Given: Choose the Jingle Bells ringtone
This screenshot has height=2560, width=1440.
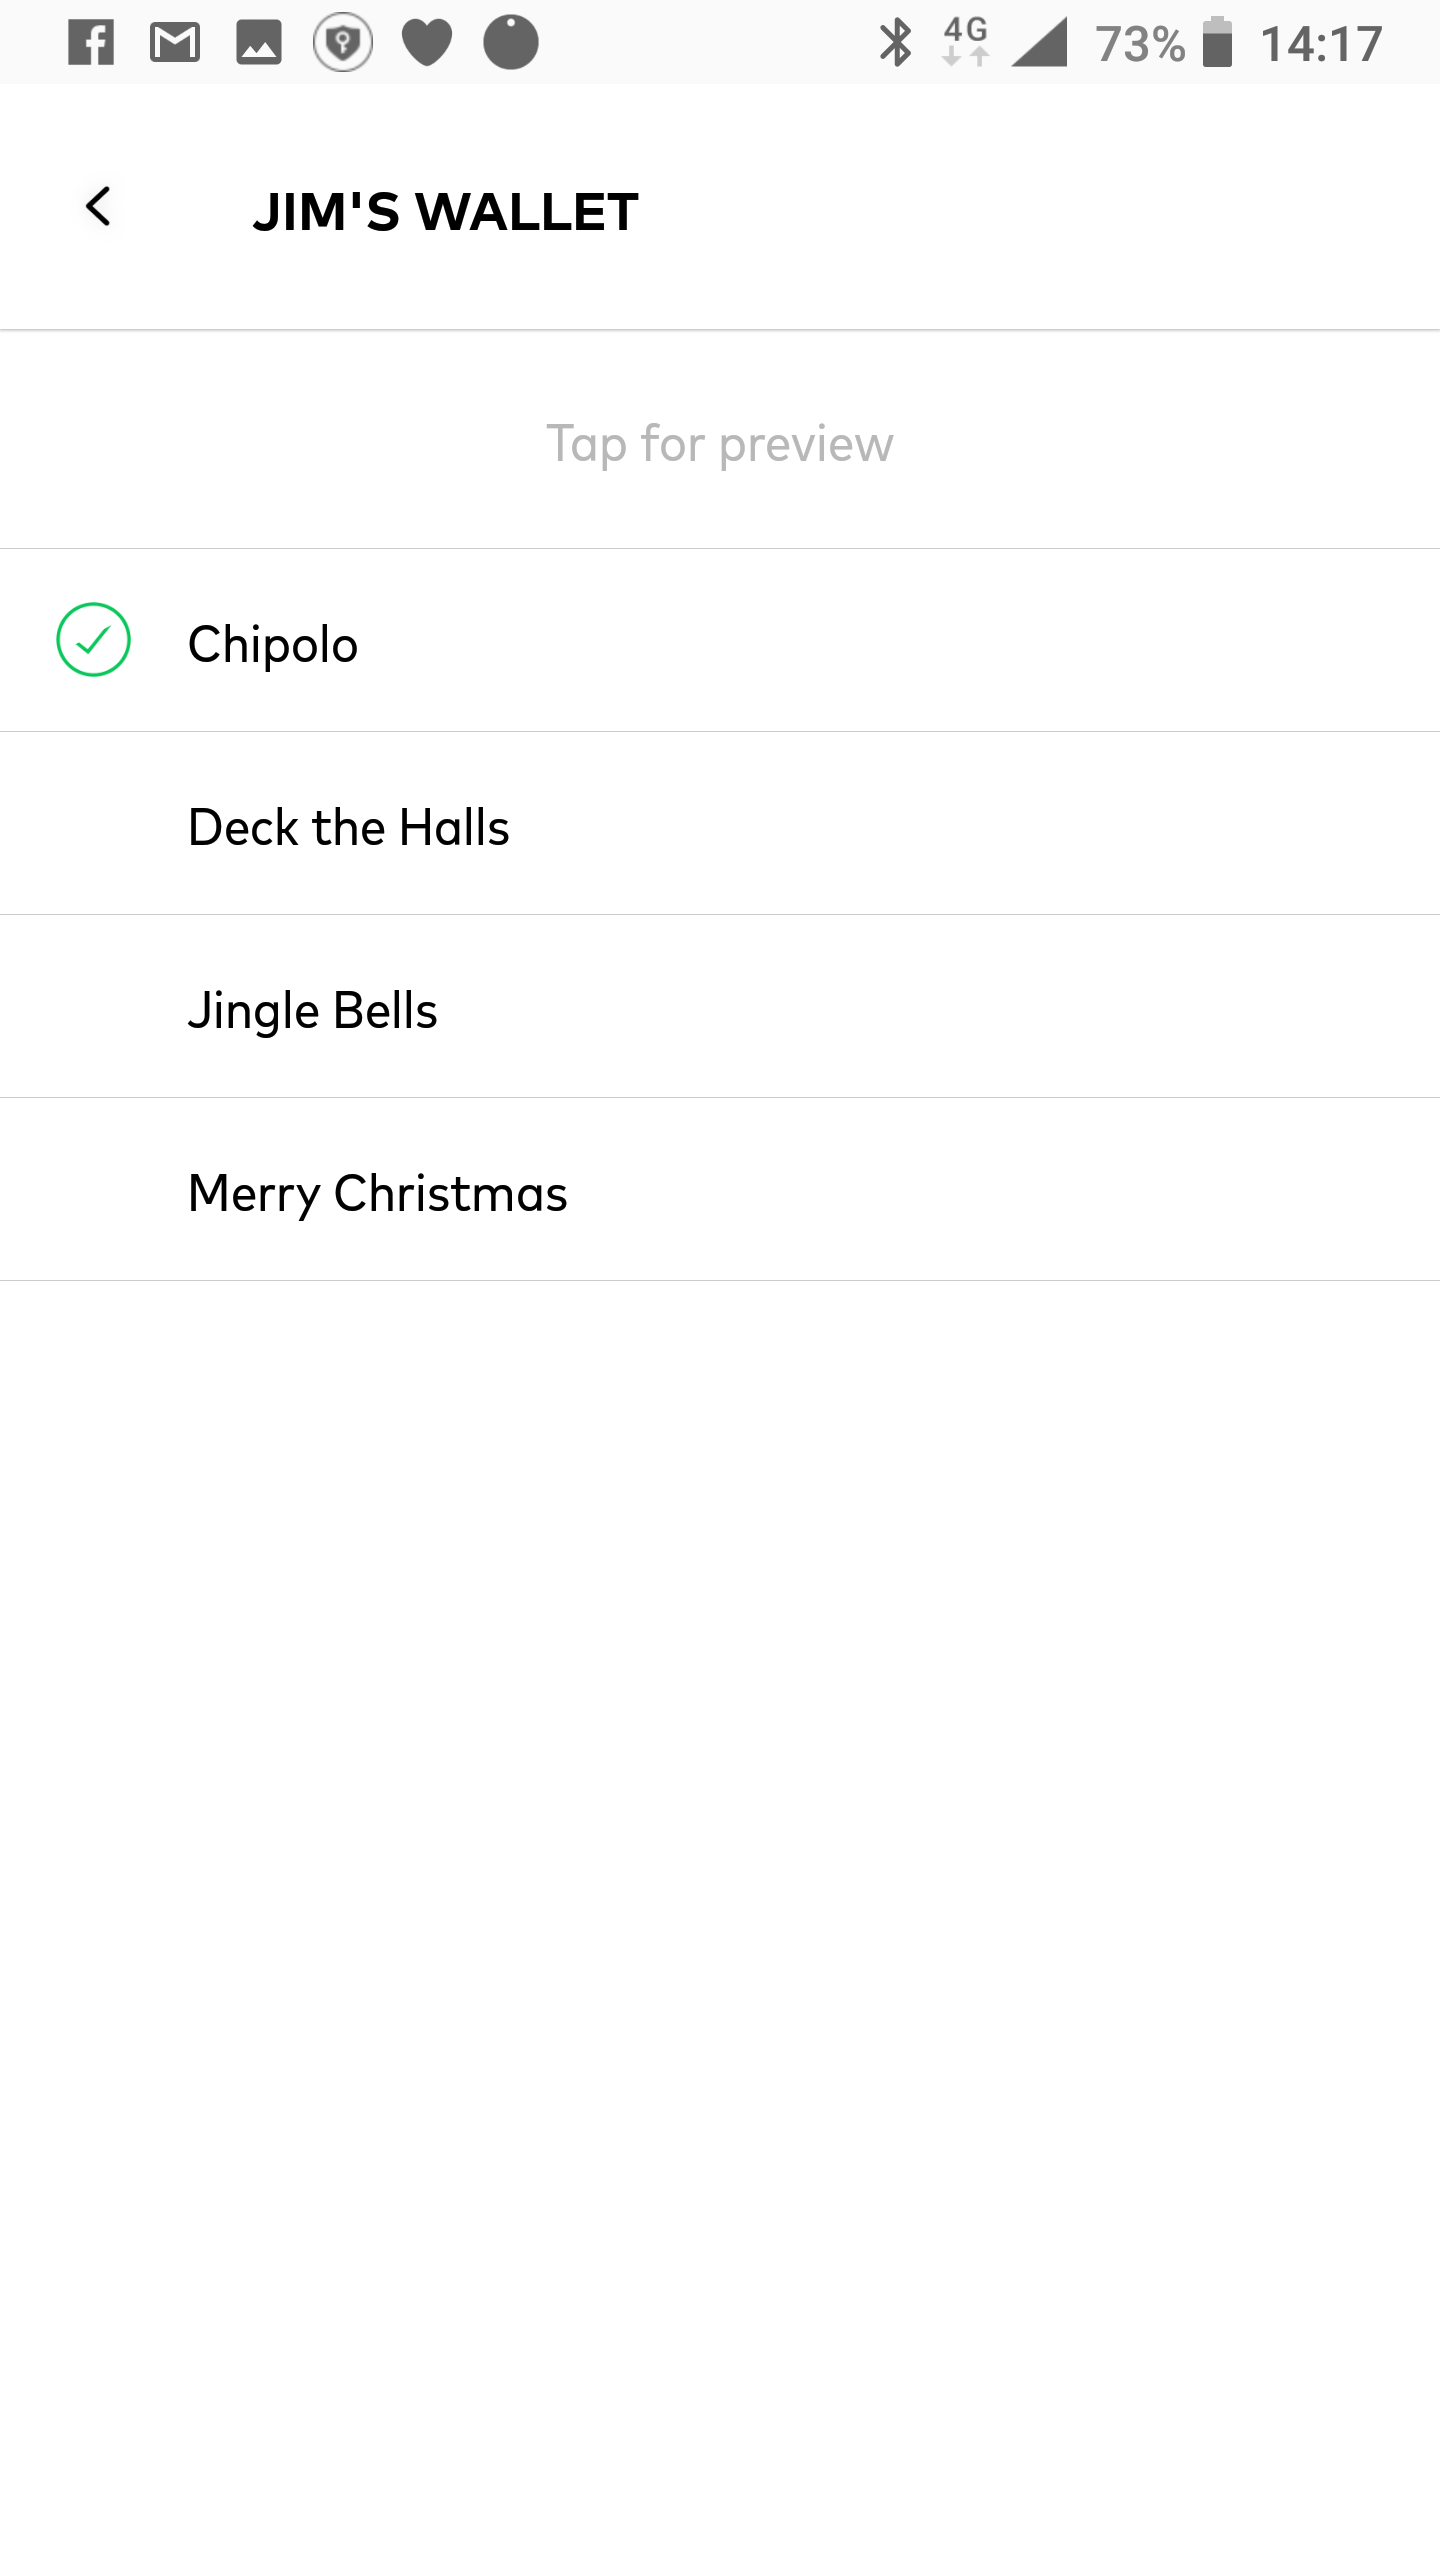Looking at the screenshot, I should (x=313, y=1010).
